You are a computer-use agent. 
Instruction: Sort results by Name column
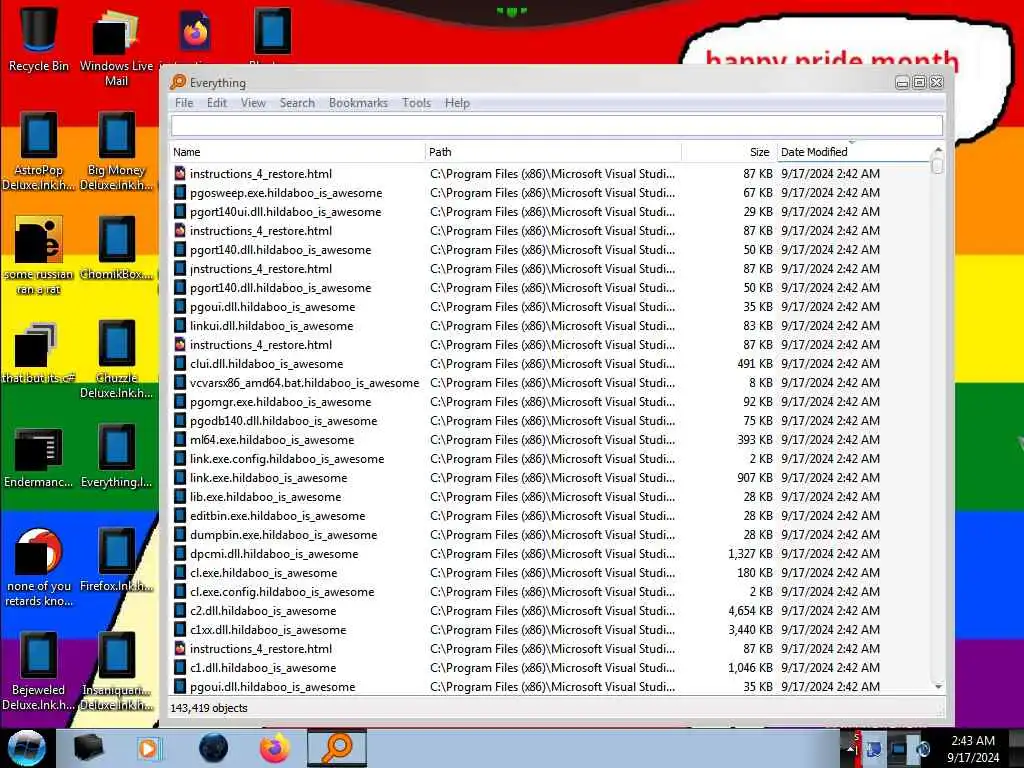pyautogui.click(x=297, y=152)
